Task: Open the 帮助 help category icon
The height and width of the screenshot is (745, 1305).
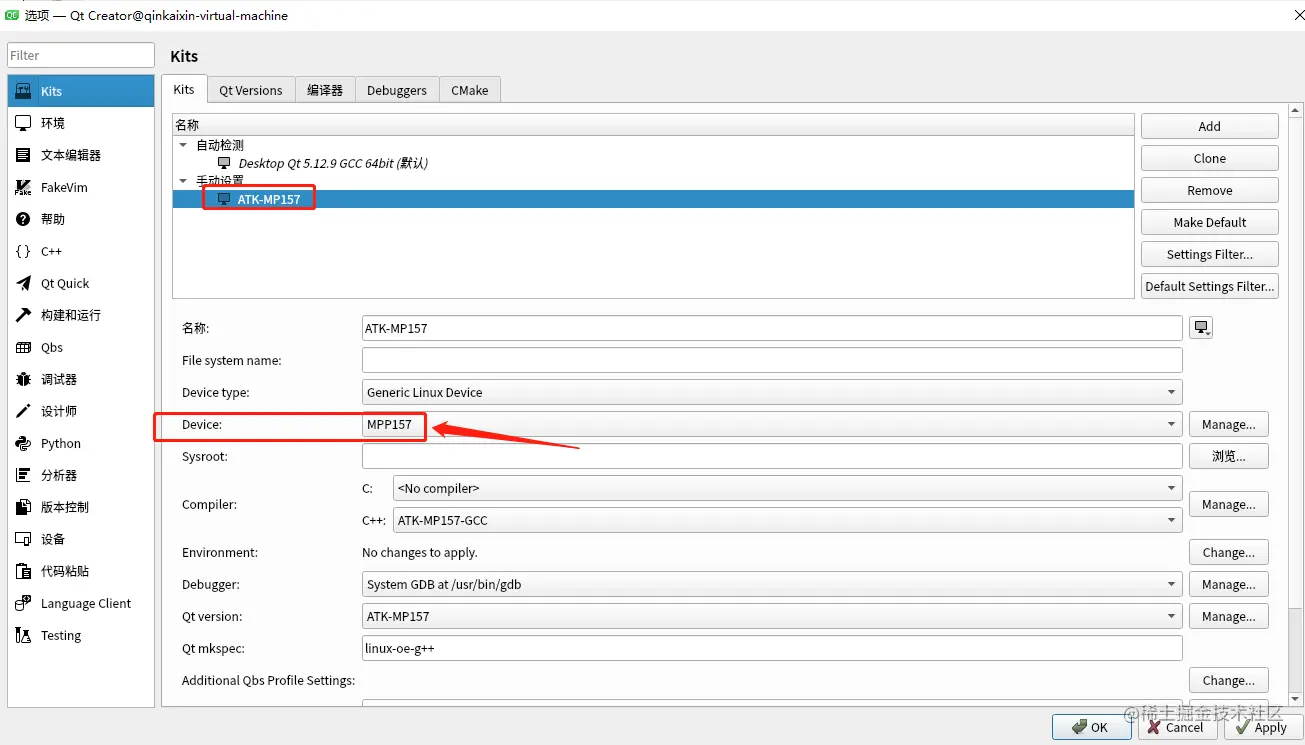Action: [x=23, y=219]
